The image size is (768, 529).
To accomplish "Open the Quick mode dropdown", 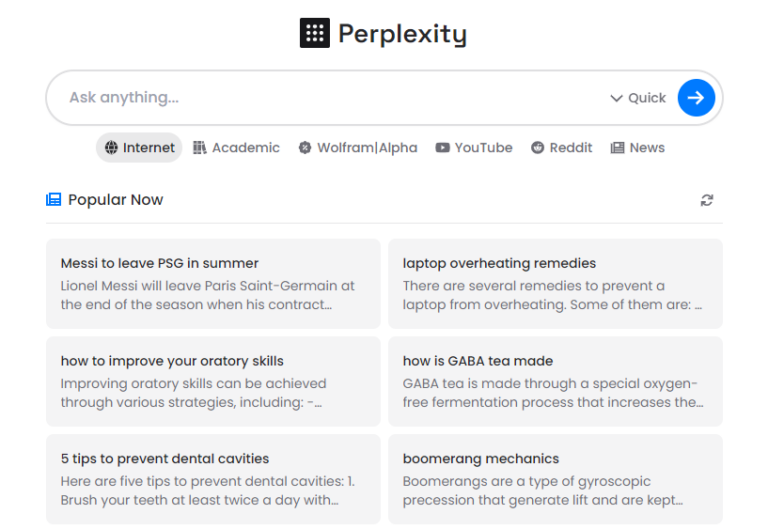I will coord(638,98).
